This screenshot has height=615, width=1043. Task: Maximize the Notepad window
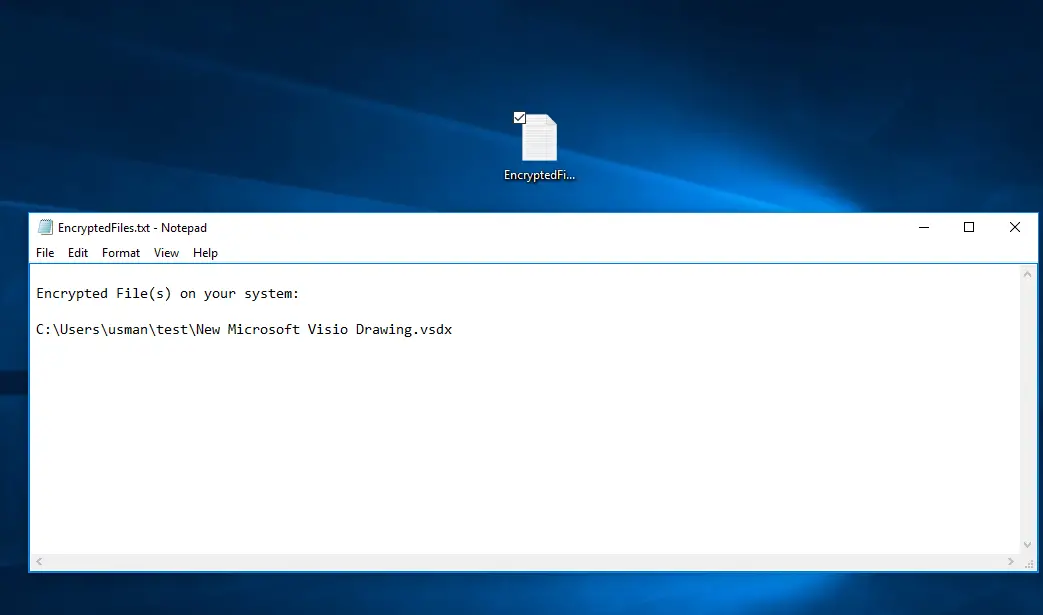pyautogui.click(x=969, y=227)
